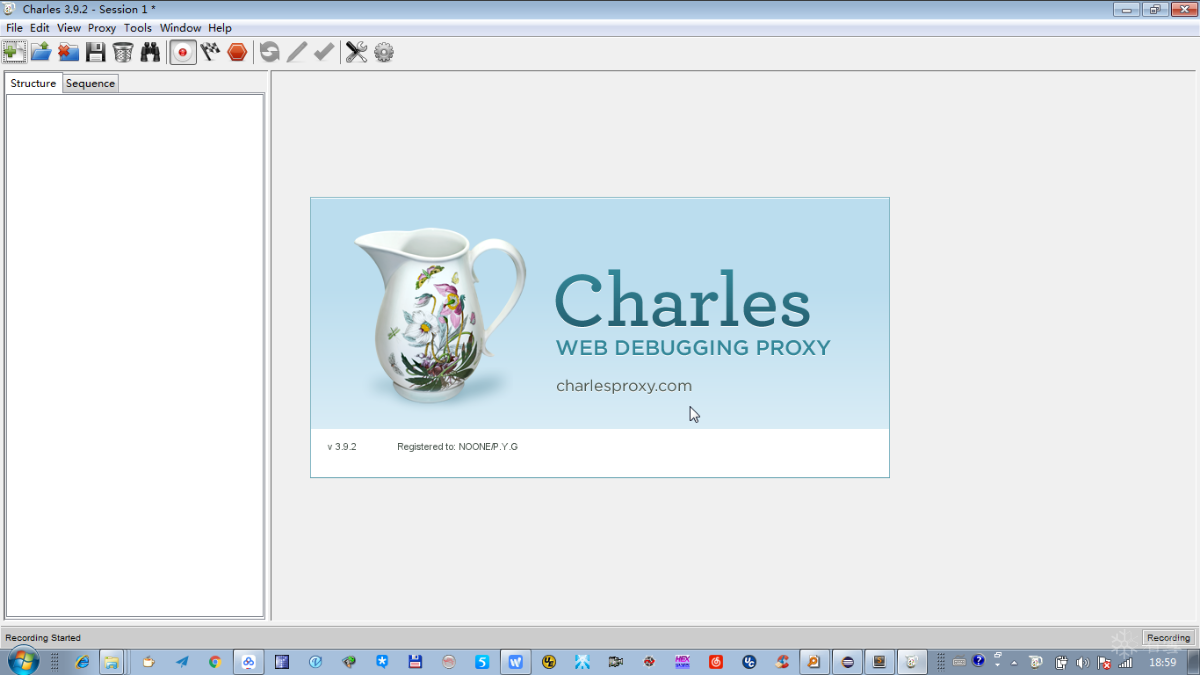Image resolution: width=1200 pixels, height=675 pixels.
Task: Launch Internet Explorer from the taskbar
Action: coord(82,661)
